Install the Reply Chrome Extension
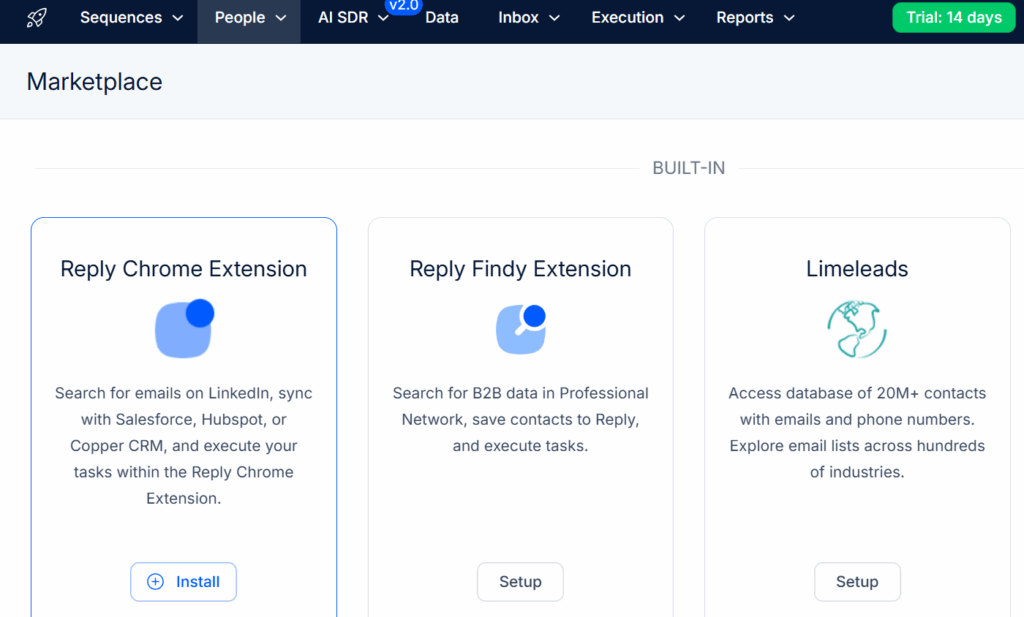The image size is (1024, 617). pos(184,582)
